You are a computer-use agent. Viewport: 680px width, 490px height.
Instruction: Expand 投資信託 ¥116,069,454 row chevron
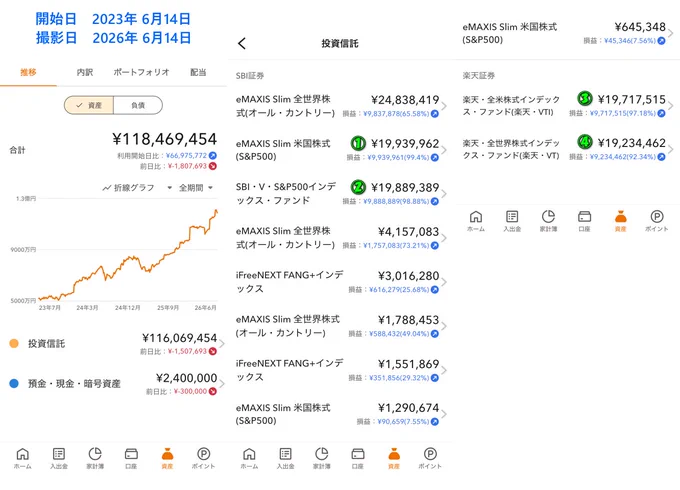tap(222, 344)
